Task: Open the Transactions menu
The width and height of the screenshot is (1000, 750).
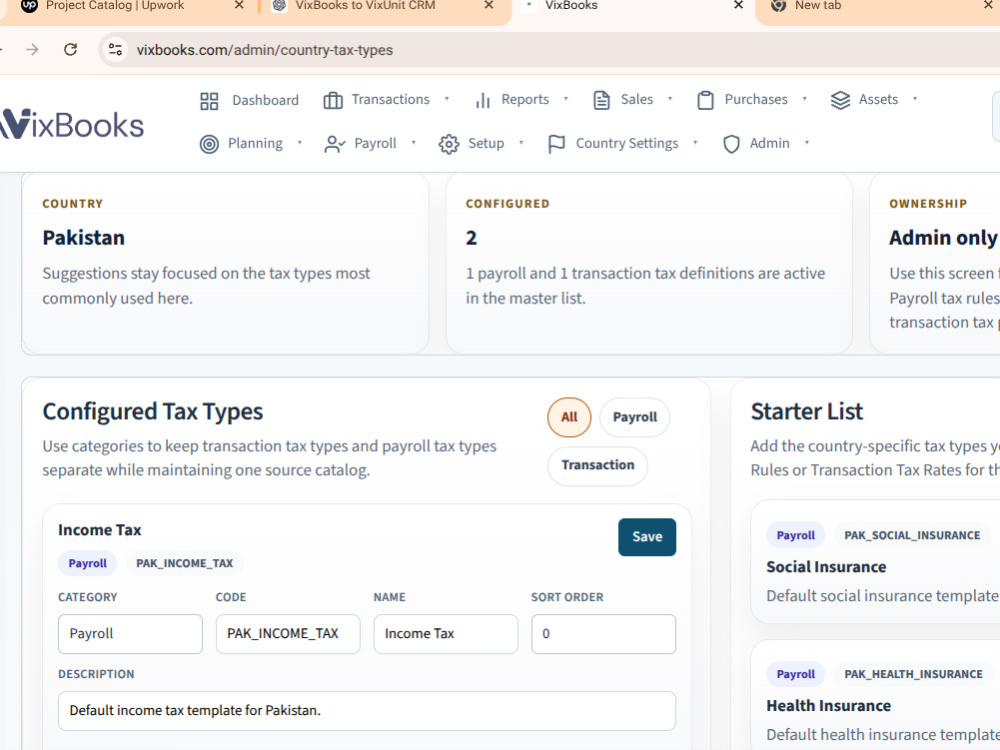Action: point(386,99)
